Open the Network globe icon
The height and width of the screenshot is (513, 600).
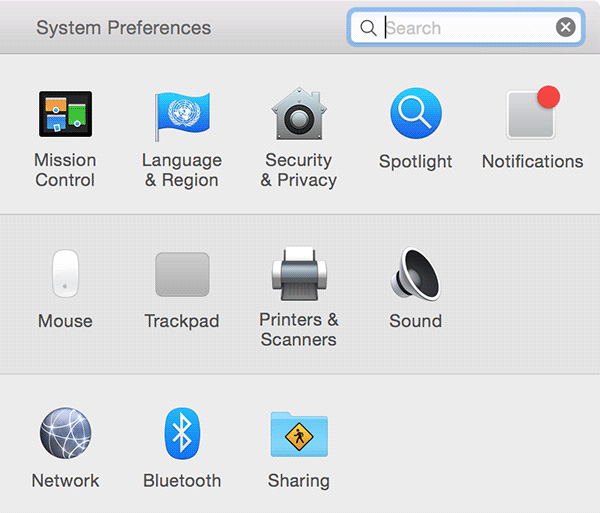tap(66, 433)
